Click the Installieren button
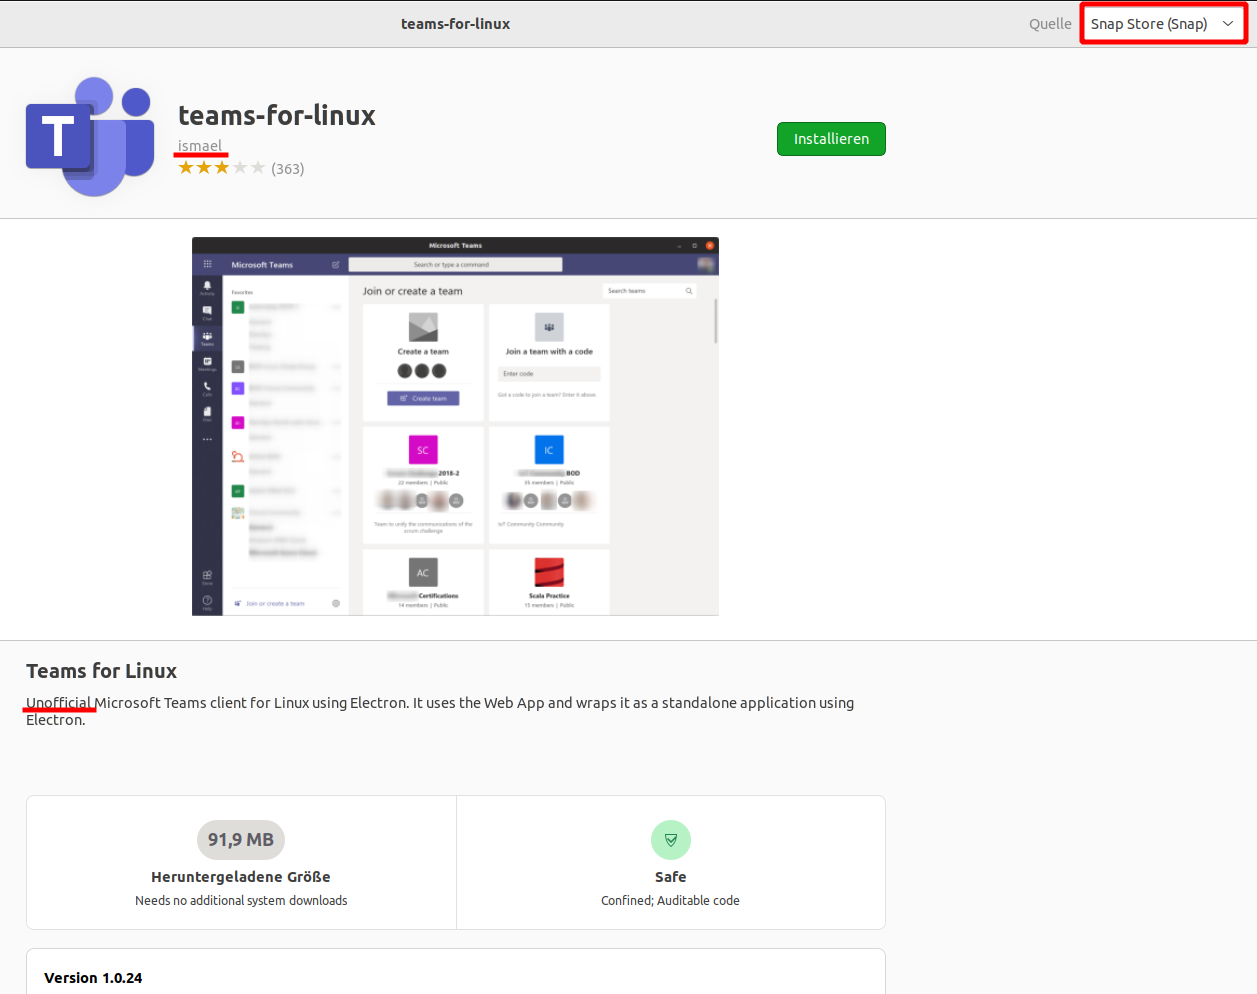 point(831,139)
